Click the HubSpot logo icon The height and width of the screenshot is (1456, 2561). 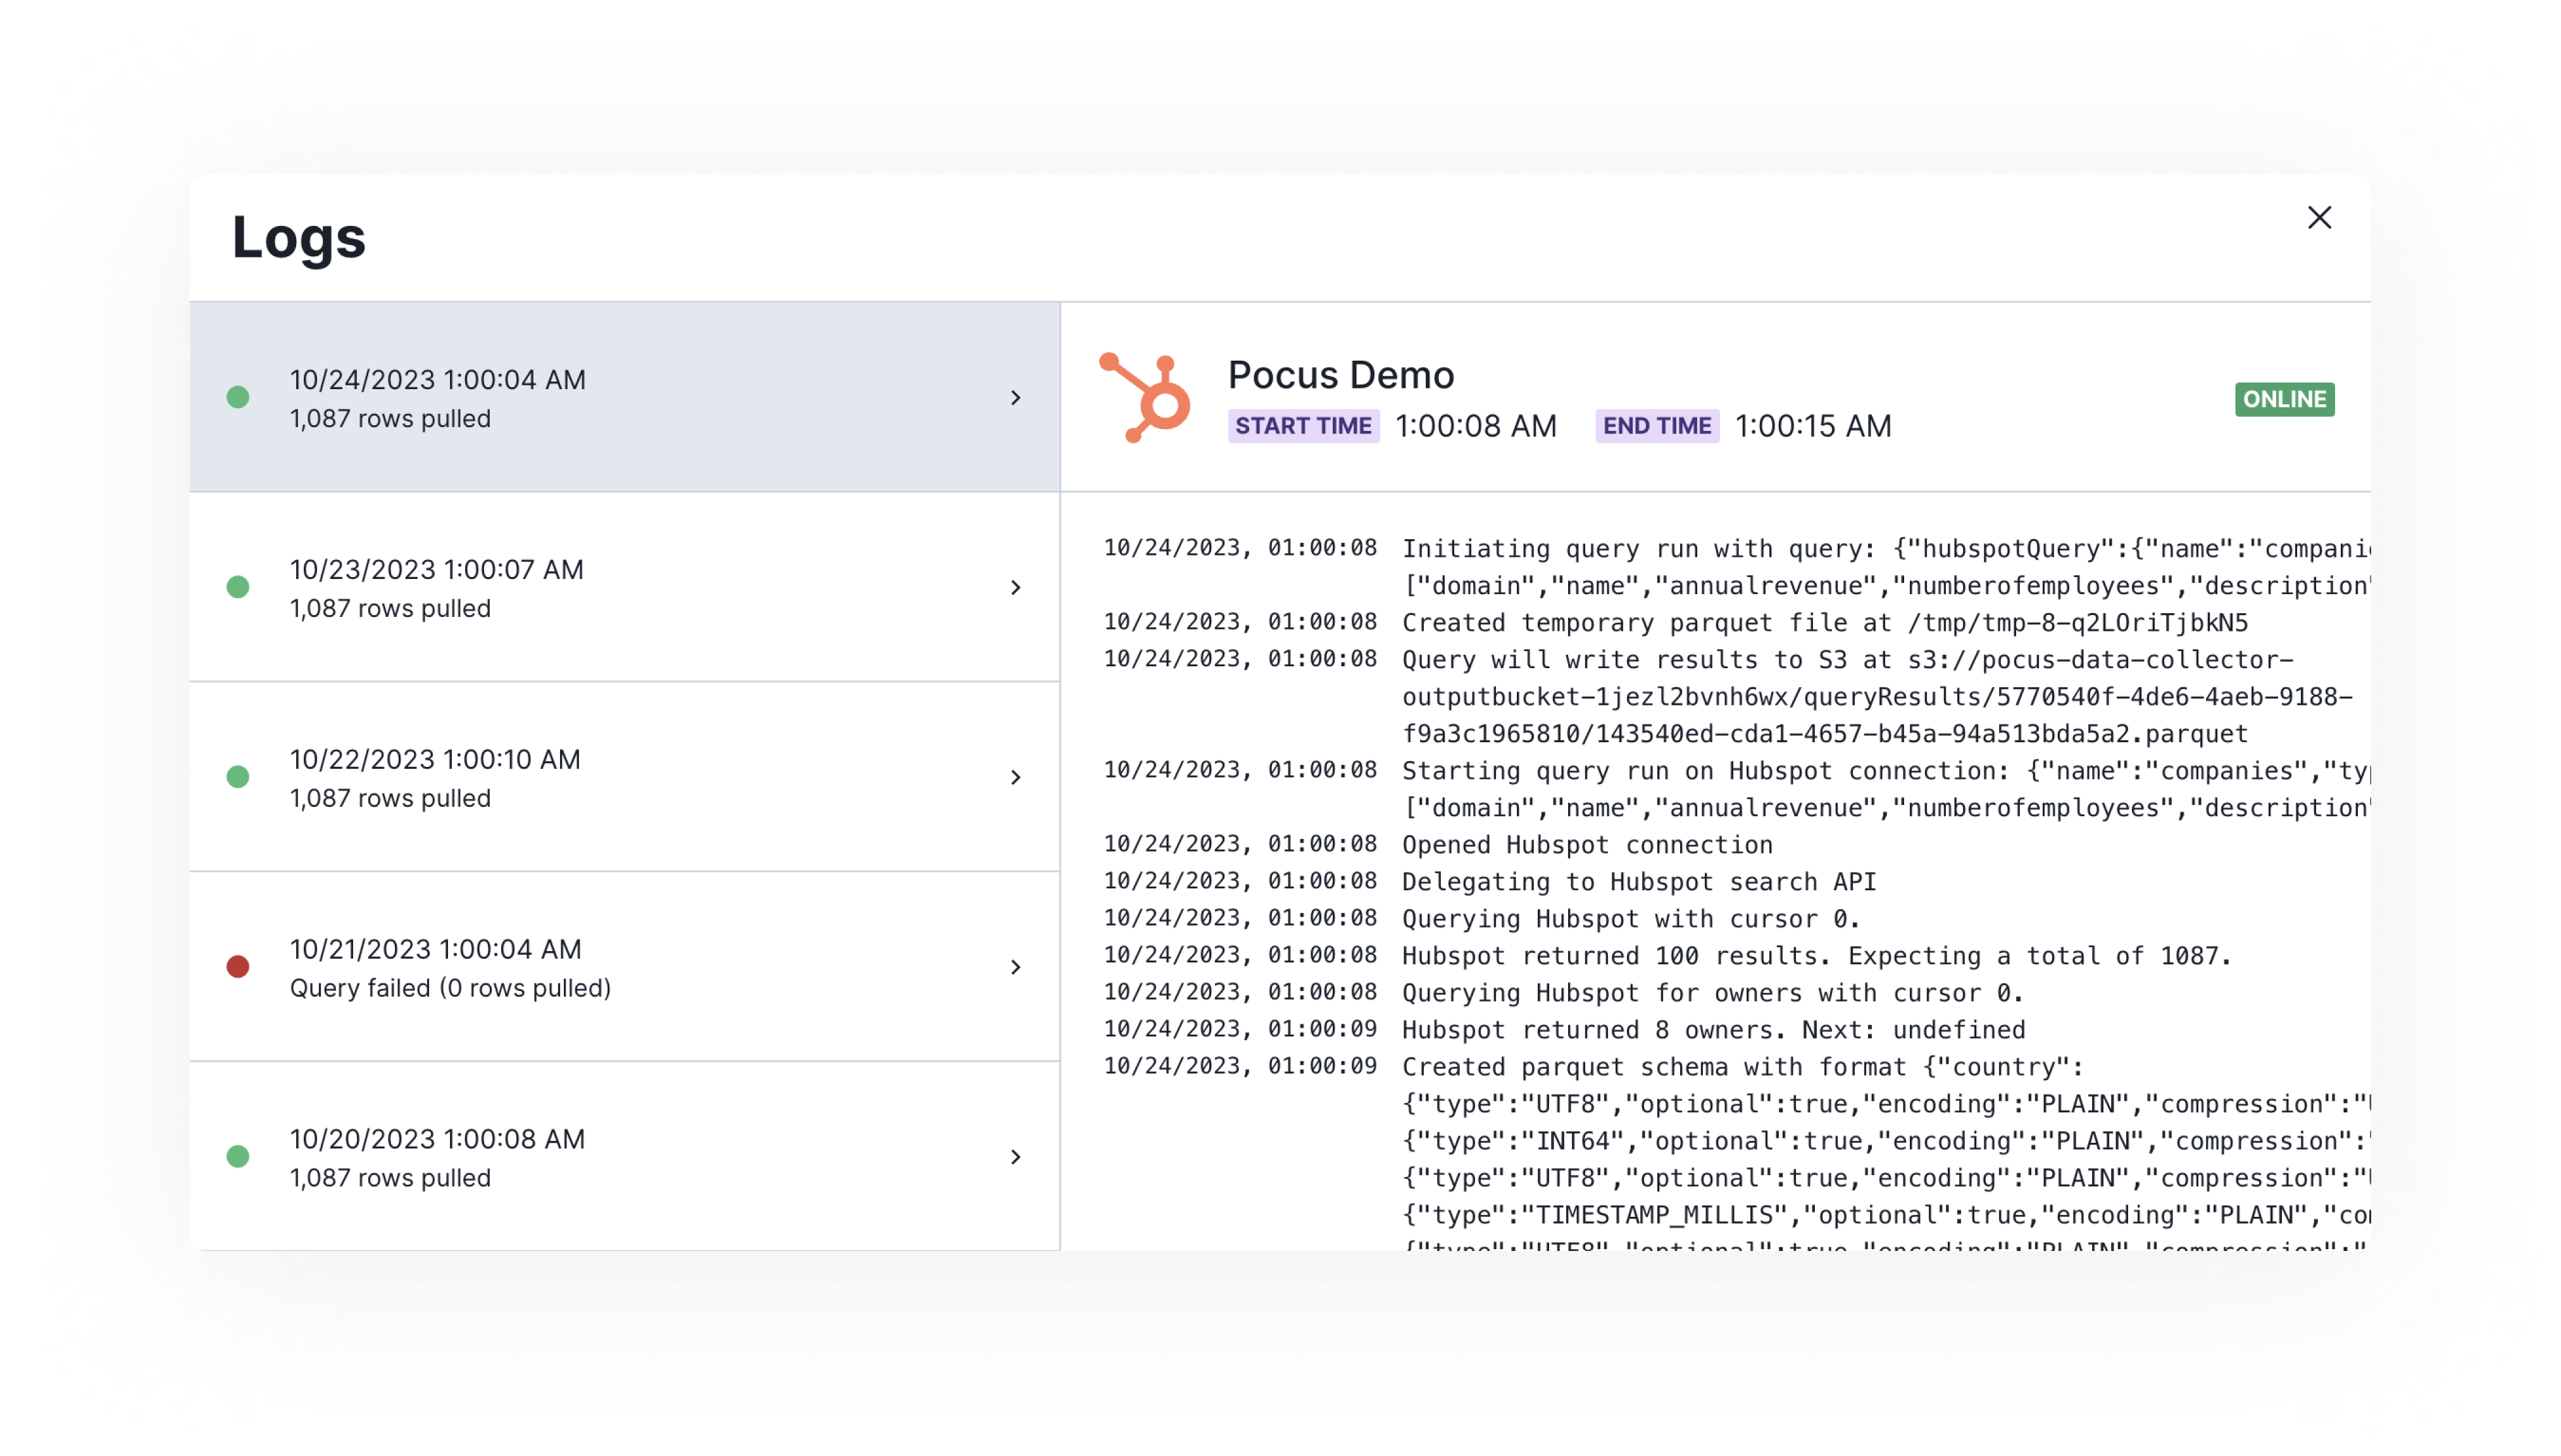pyautogui.click(x=1145, y=398)
